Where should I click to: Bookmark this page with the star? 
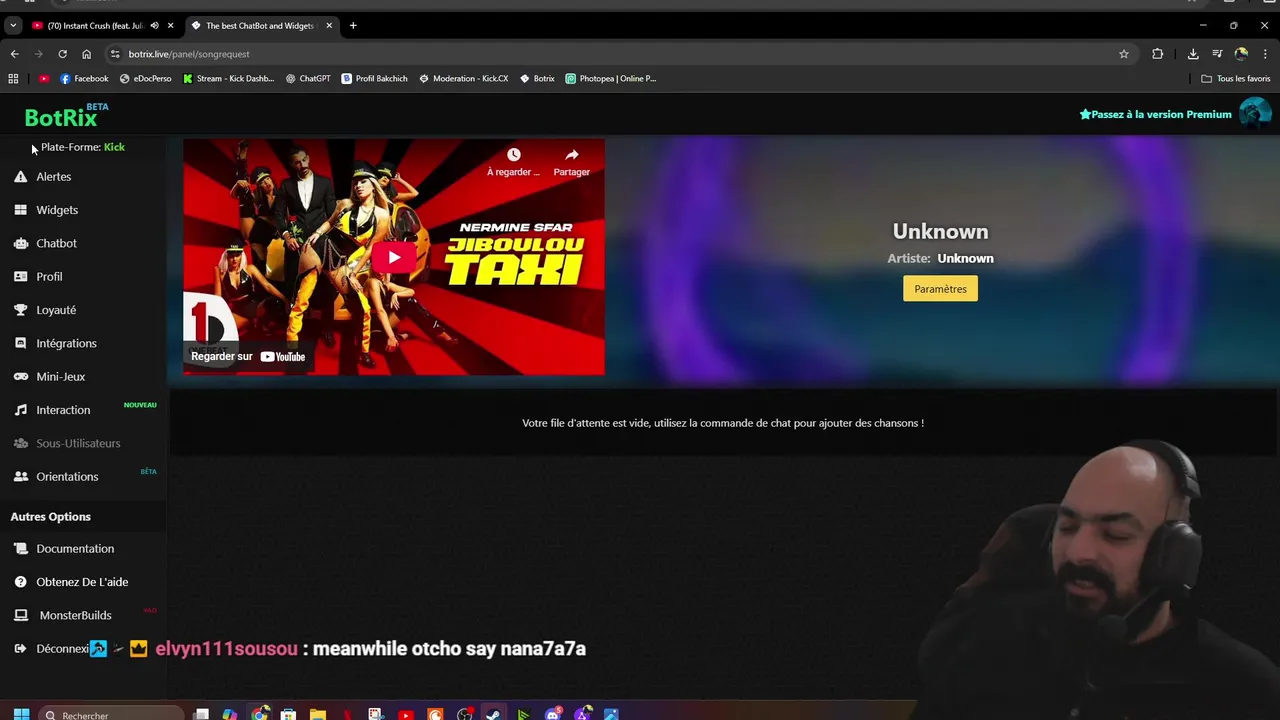click(x=1124, y=54)
